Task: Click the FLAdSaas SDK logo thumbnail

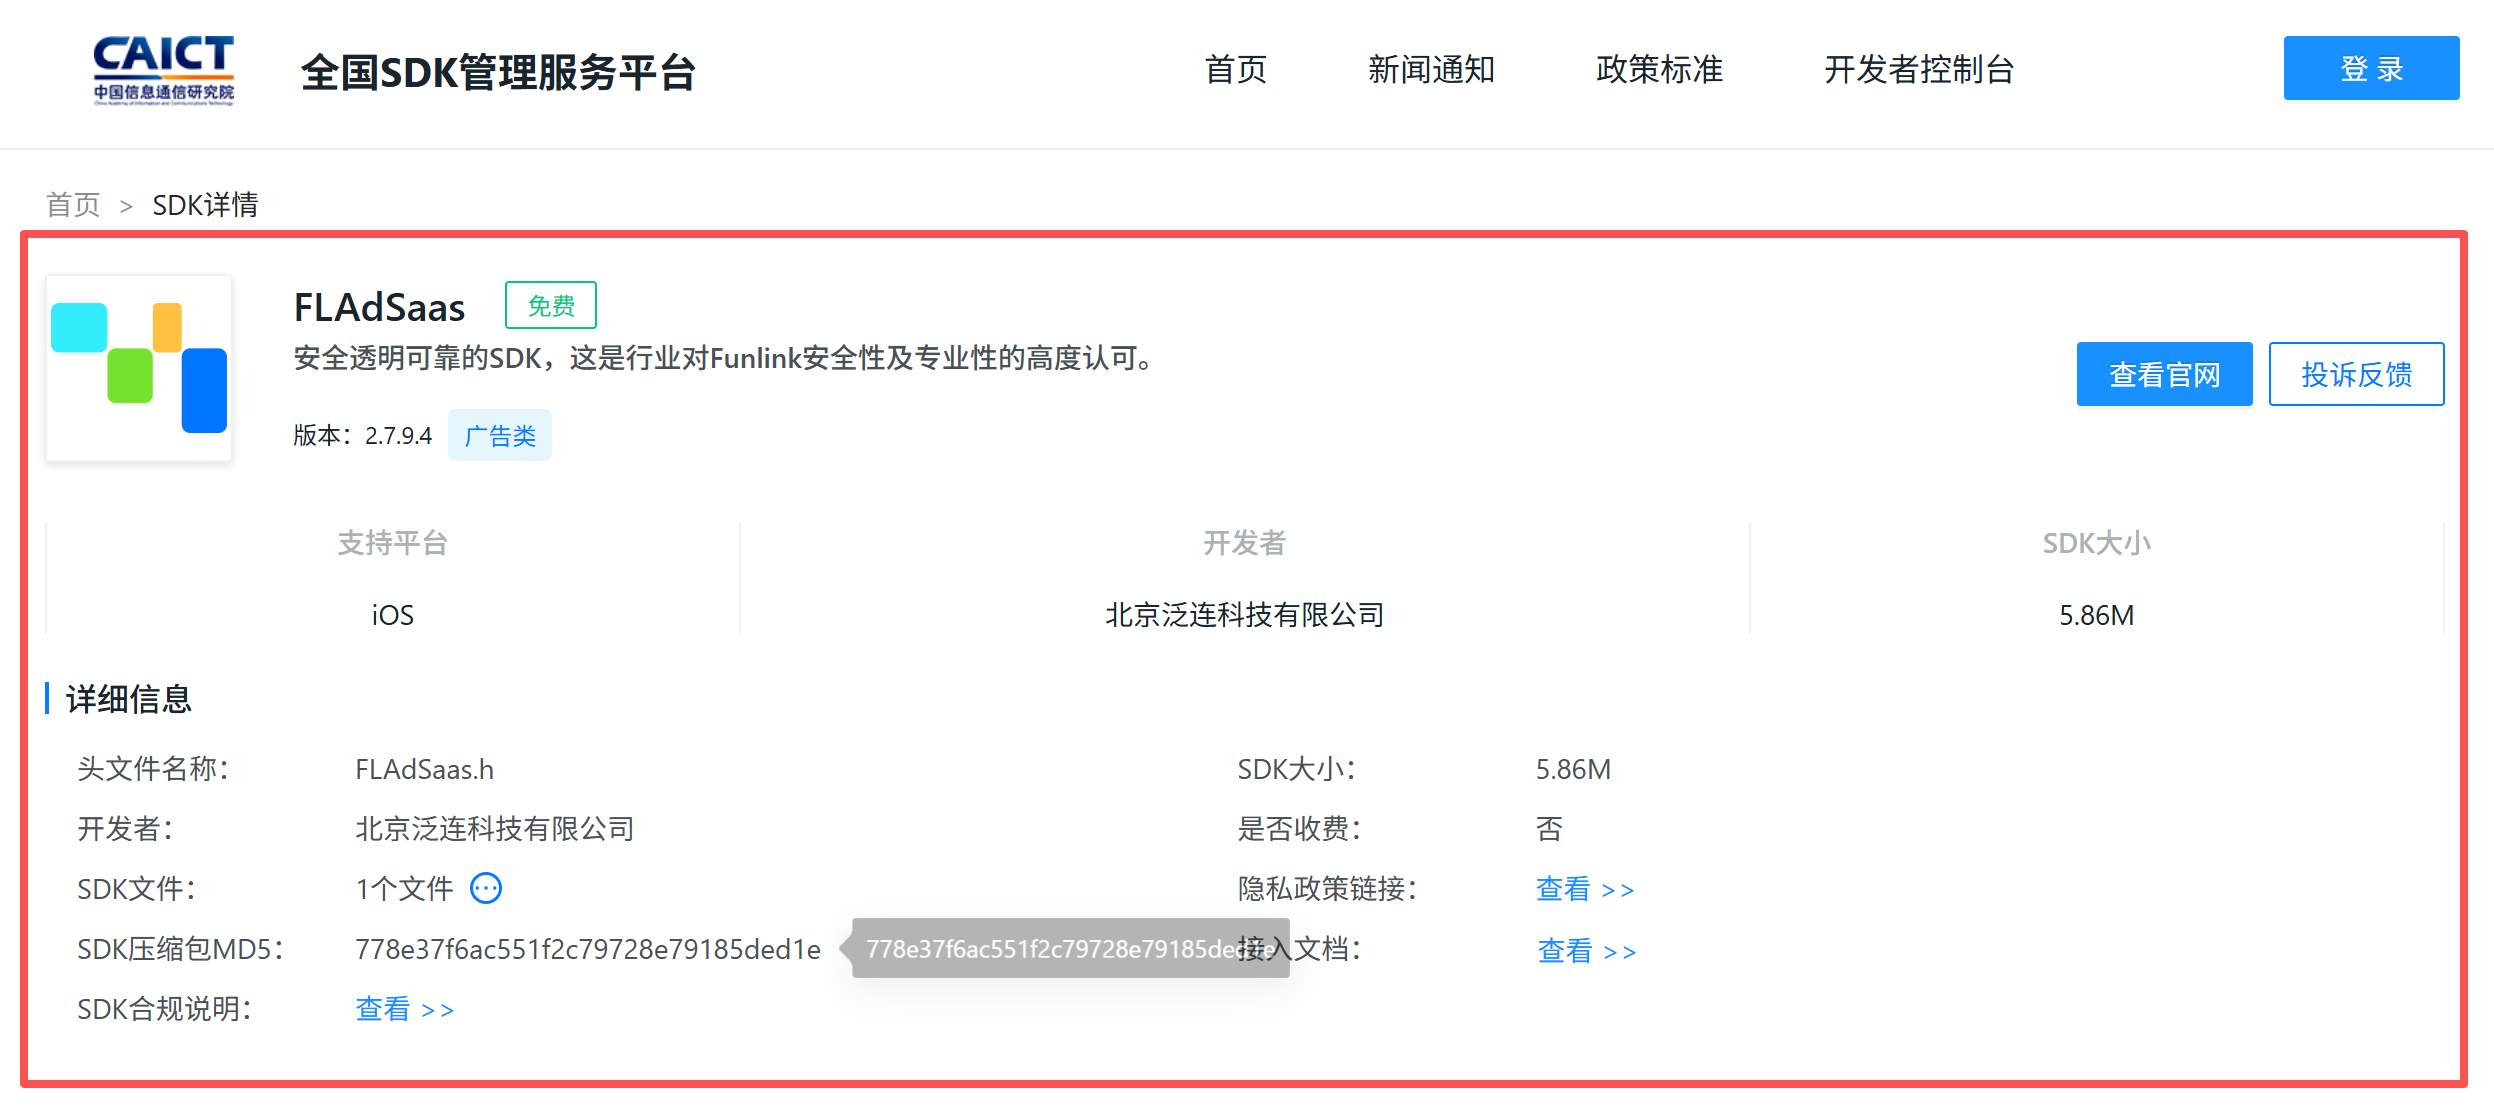Action: click(x=139, y=368)
